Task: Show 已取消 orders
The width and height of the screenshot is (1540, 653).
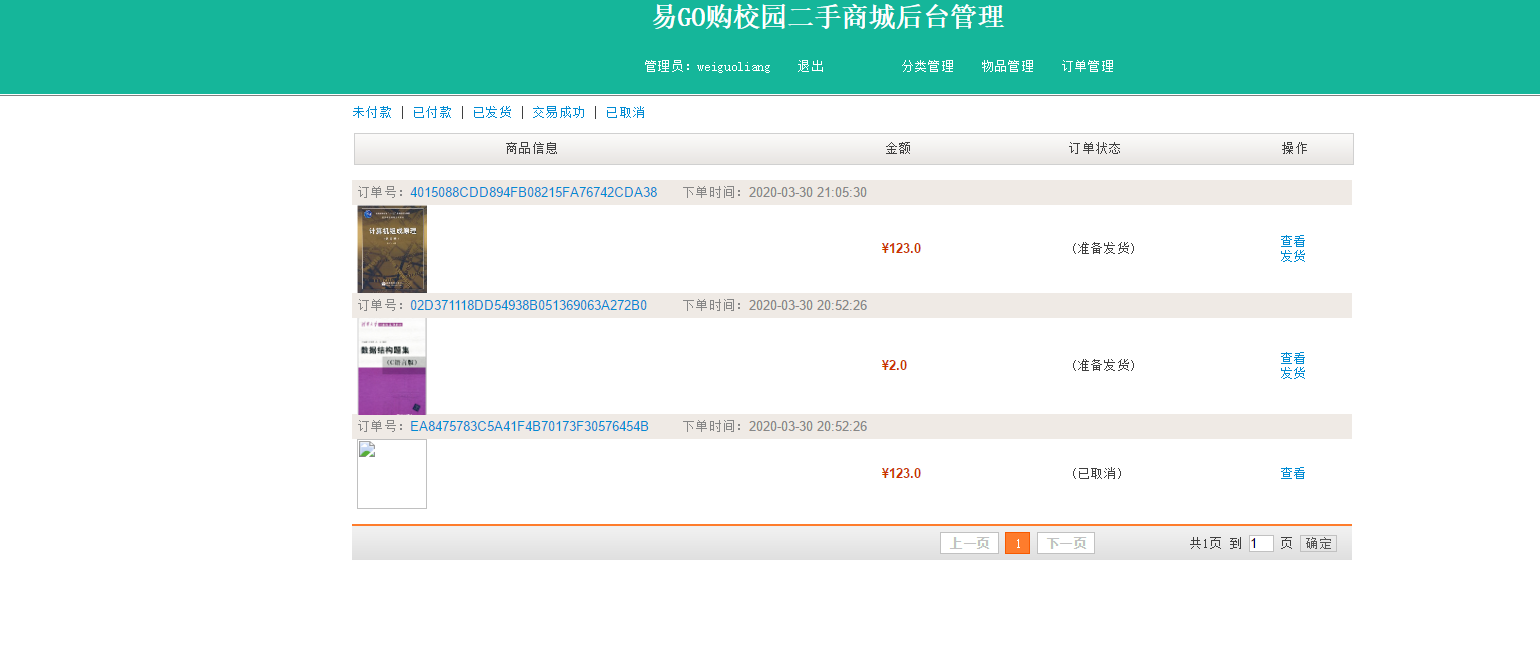Action: click(625, 113)
